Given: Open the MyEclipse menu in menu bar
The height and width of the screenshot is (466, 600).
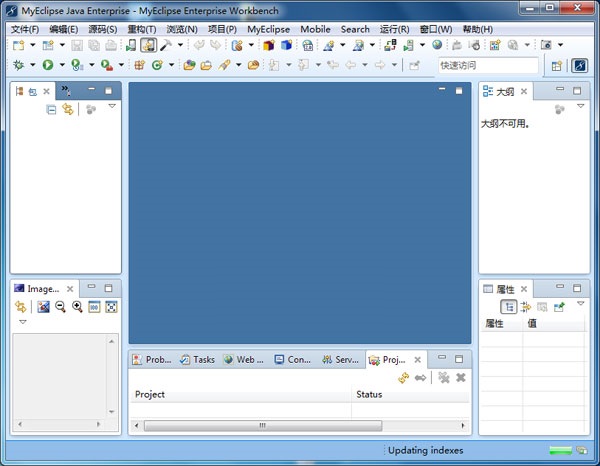Looking at the screenshot, I should (x=268, y=29).
